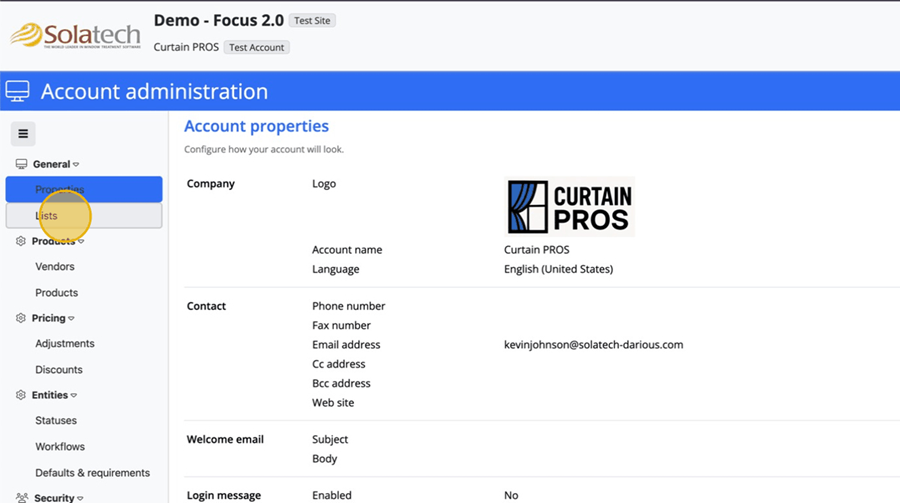Collapse the Security section arrow
The height and width of the screenshot is (503, 900).
(80, 498)
